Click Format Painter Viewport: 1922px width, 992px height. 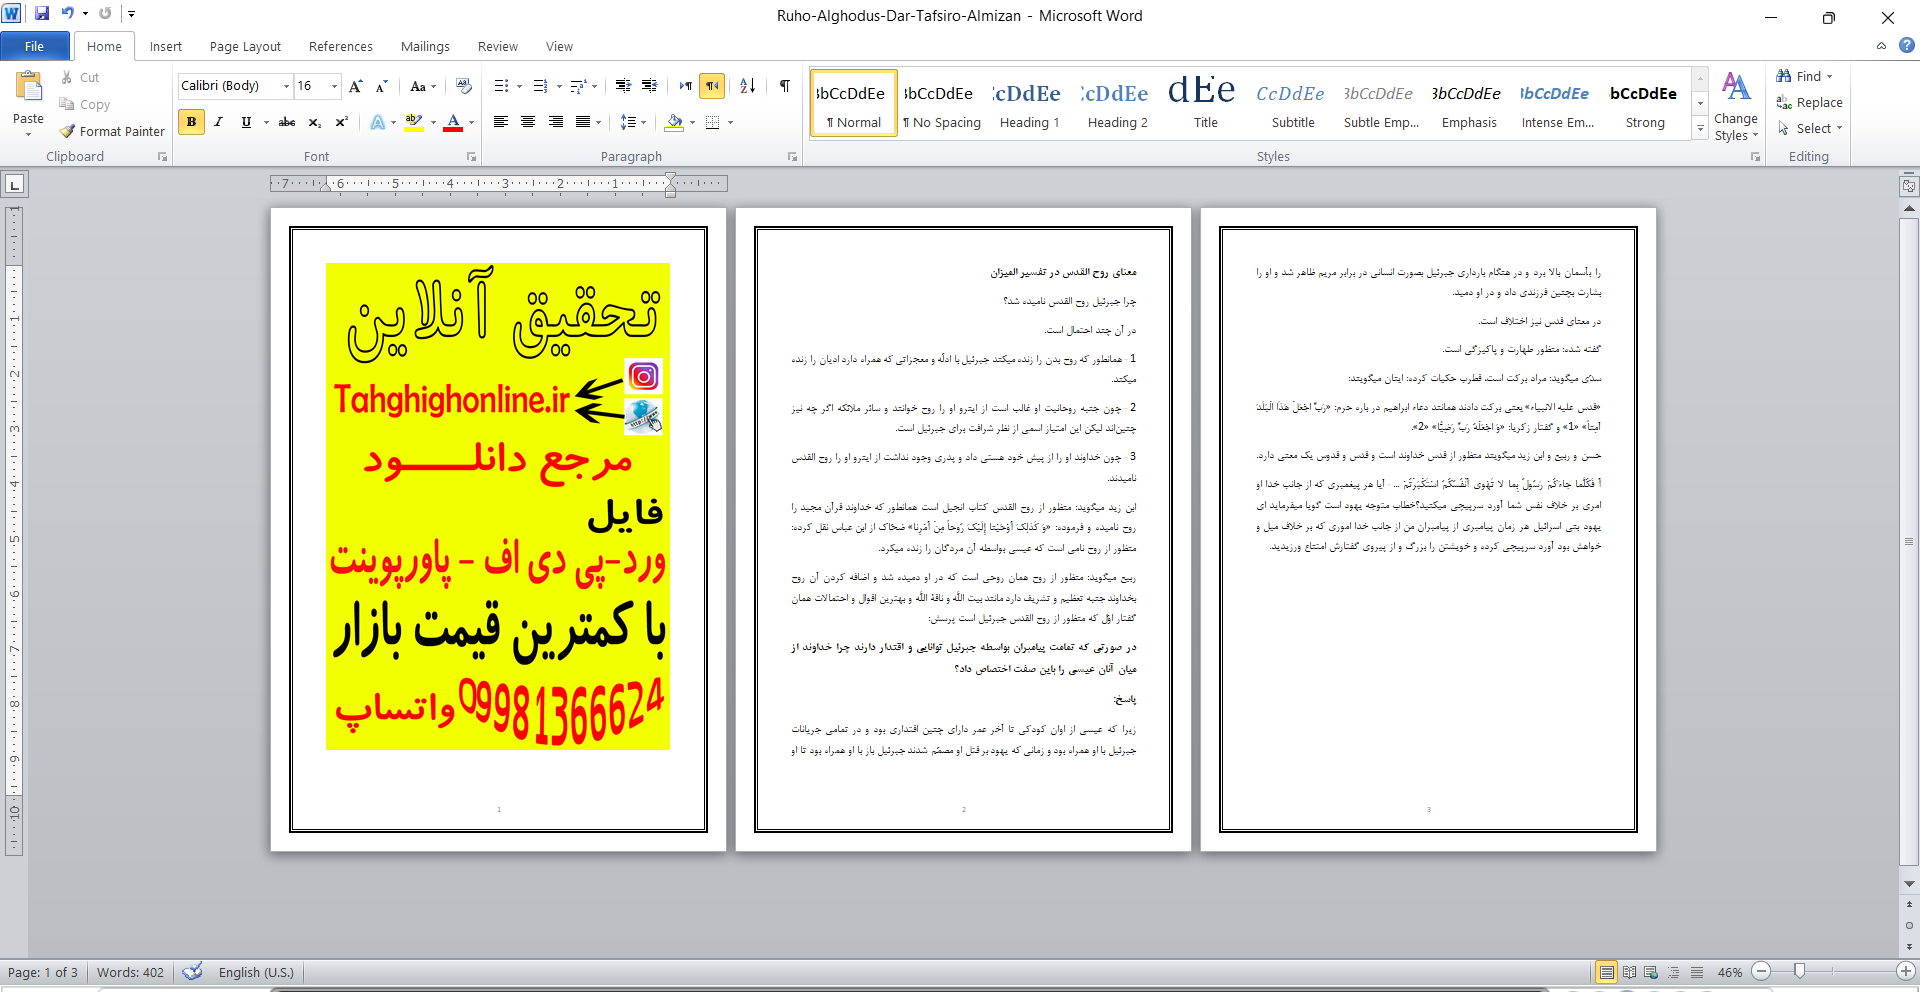point(111,131)
